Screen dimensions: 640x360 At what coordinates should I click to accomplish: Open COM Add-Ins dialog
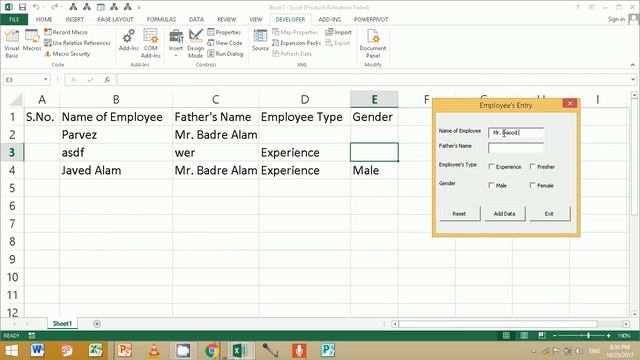tap(151, 43)
